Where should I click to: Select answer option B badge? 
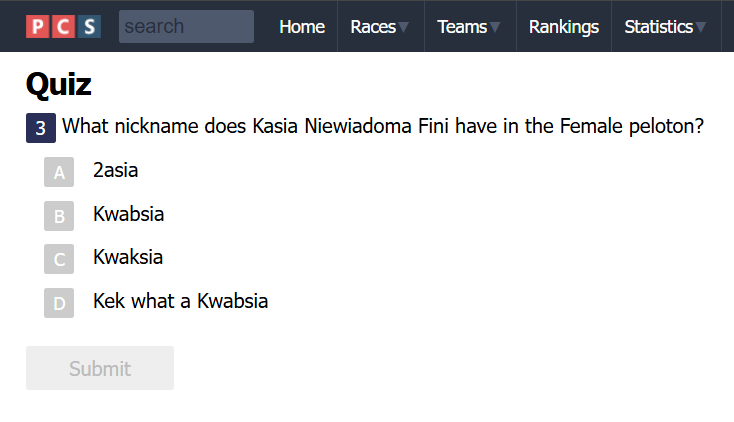coord(59,216)
